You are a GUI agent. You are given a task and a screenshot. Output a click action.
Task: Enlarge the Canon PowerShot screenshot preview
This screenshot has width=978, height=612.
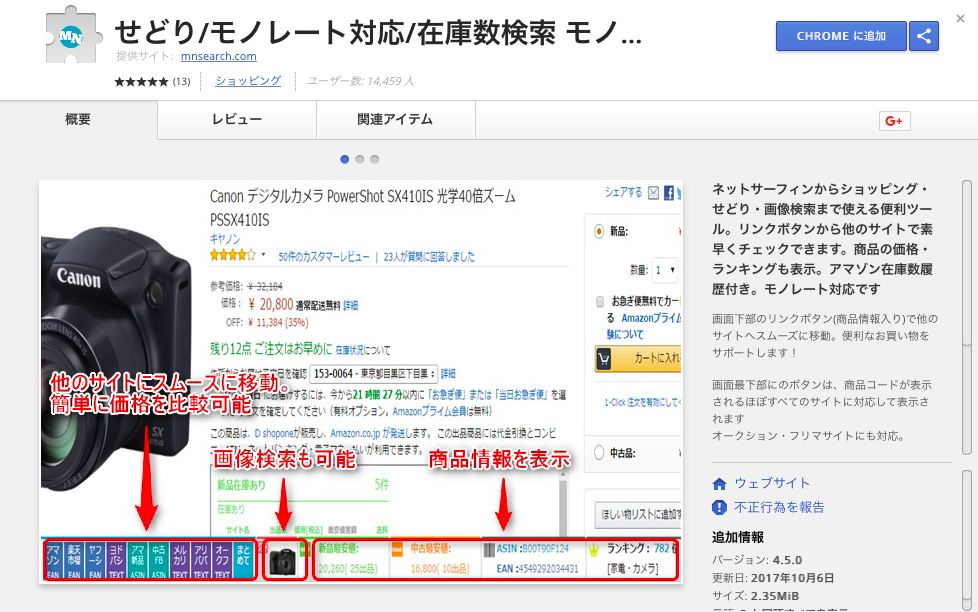click(x=361, y=382)
